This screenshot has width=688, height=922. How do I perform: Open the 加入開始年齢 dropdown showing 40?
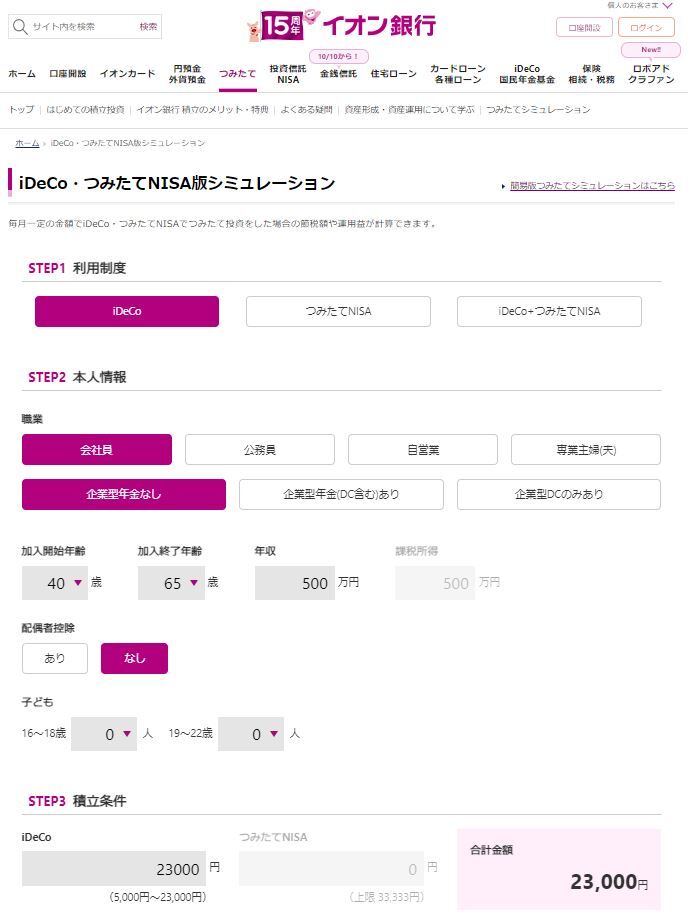tap(55, 583)
